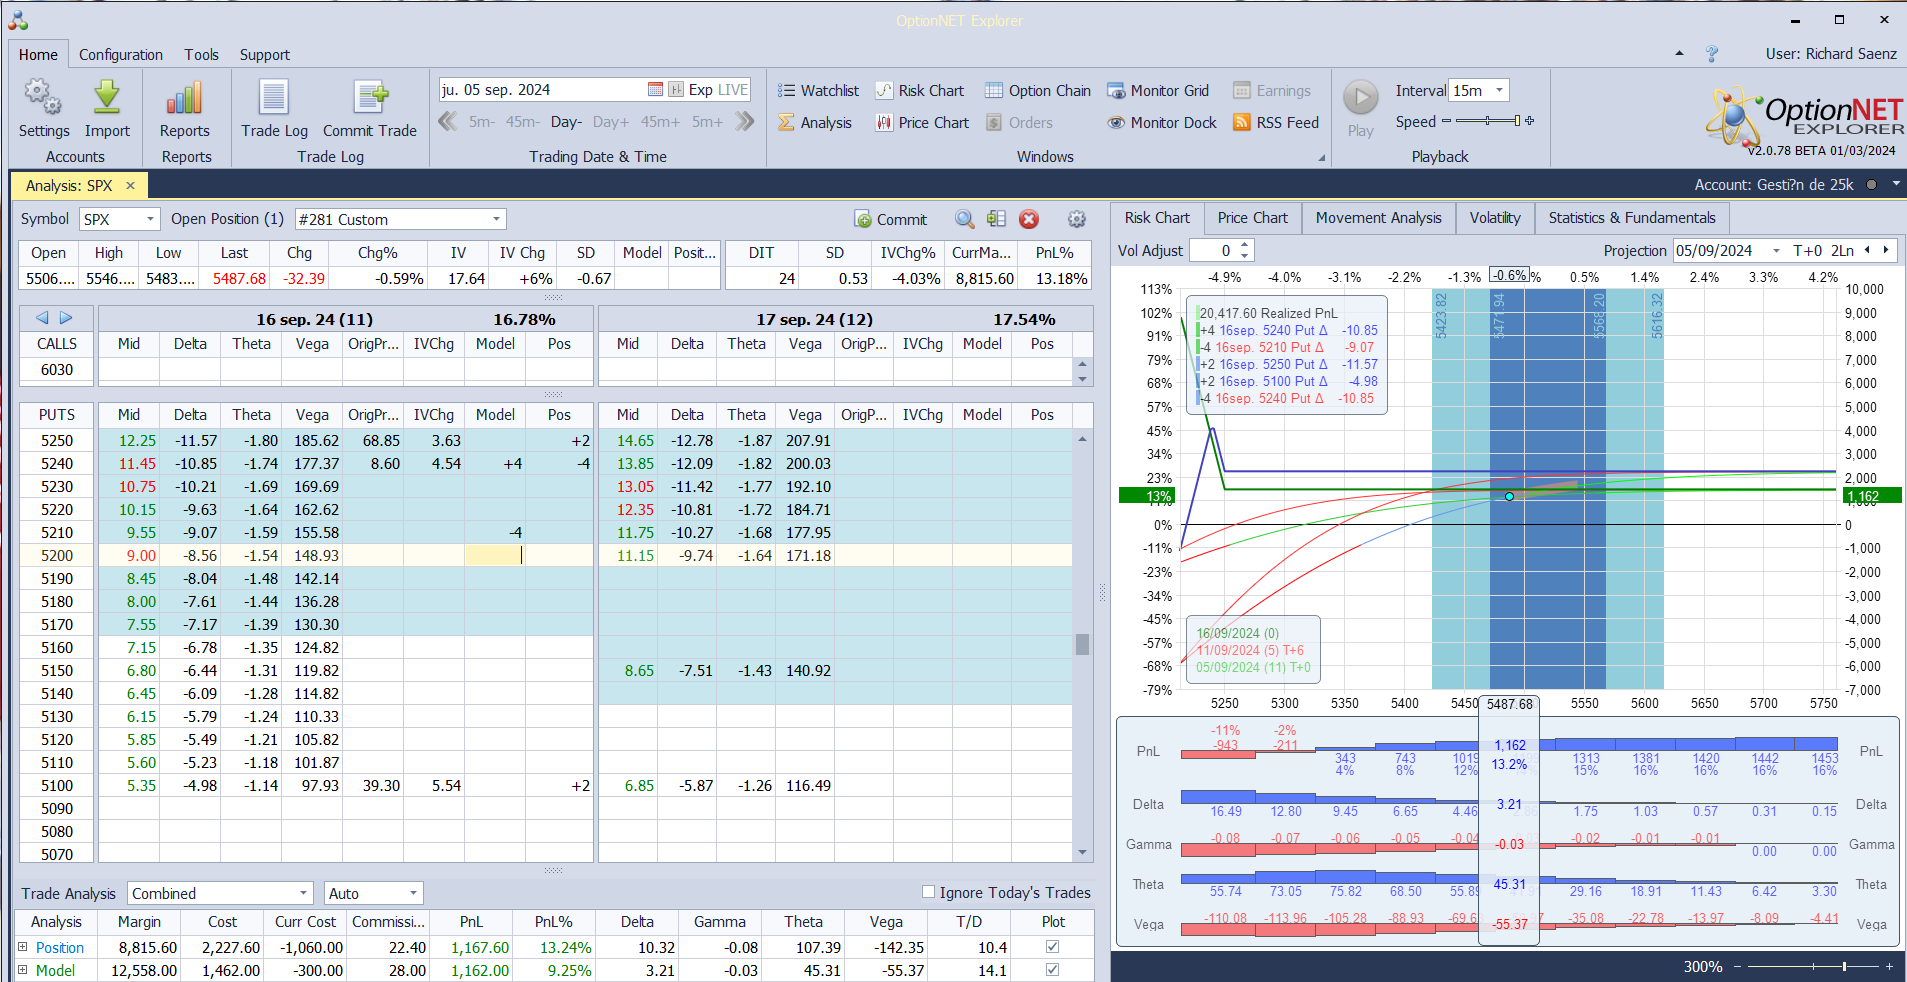Open the RSS Feed window
The height and width of the screenshot is (982, 1907).
(x=1275, y=123)
